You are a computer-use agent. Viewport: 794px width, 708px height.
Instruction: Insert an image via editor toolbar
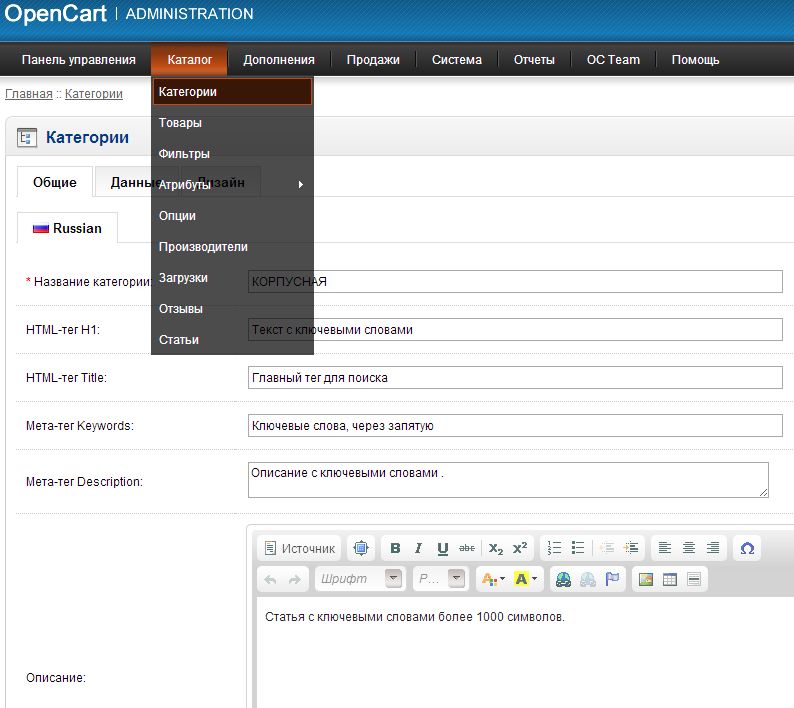pos(645,579)
